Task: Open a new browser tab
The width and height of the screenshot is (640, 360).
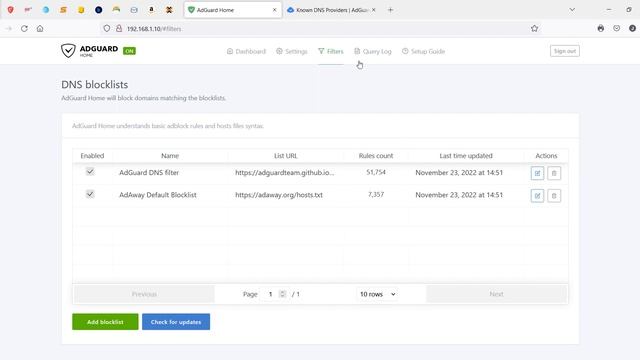Action: [x=391, y=10]
